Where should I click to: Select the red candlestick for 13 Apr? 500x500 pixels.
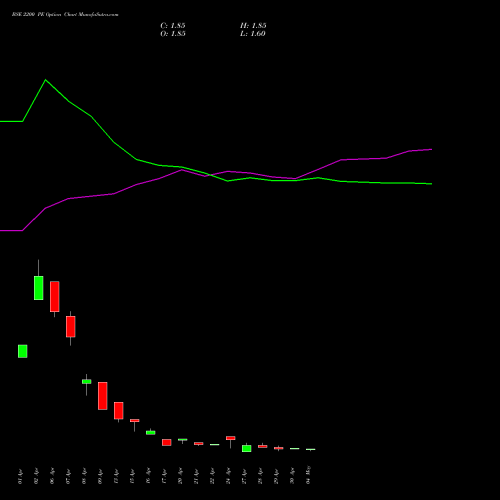pyautogui.click(x=119, y=411)
